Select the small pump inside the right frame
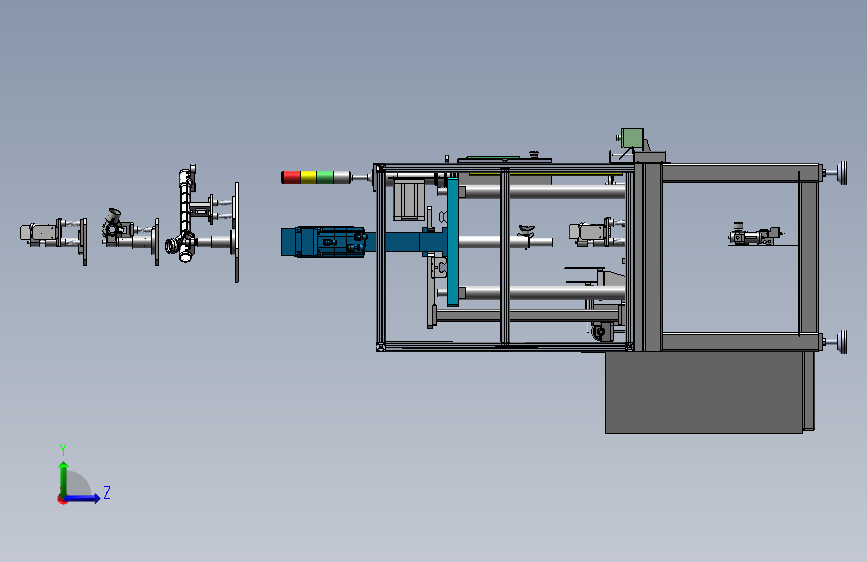Viewport: 867px width, 562px height. click(x=755, y=235)
